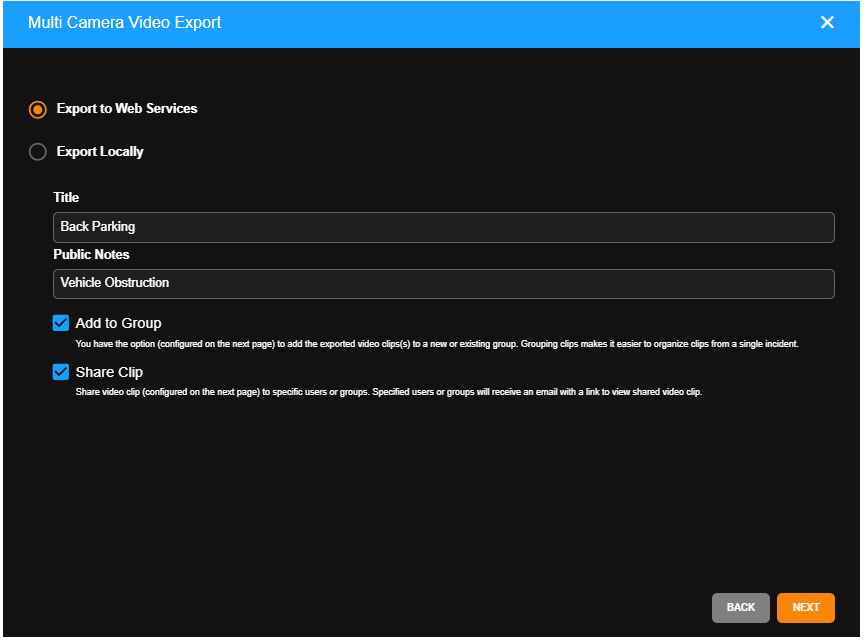Click the Multi Camera Video Export title bar
The height and width of the screenshot is (642, 867).
[124, 21]
